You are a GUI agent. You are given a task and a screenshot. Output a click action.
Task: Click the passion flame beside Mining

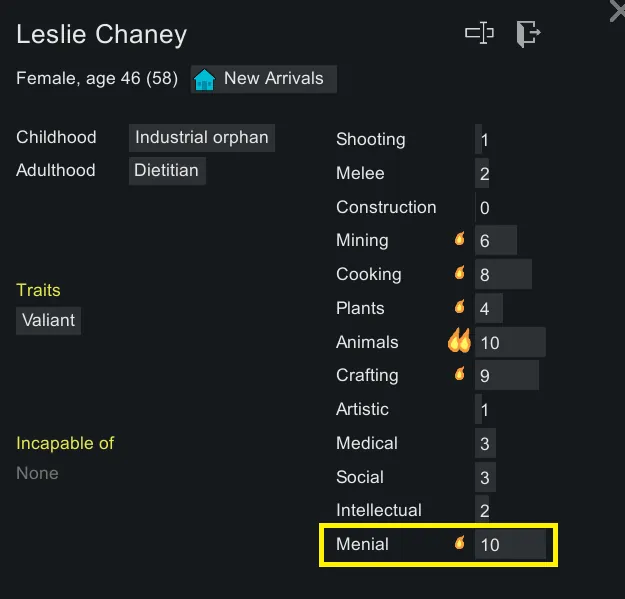[x=460, y=240]
